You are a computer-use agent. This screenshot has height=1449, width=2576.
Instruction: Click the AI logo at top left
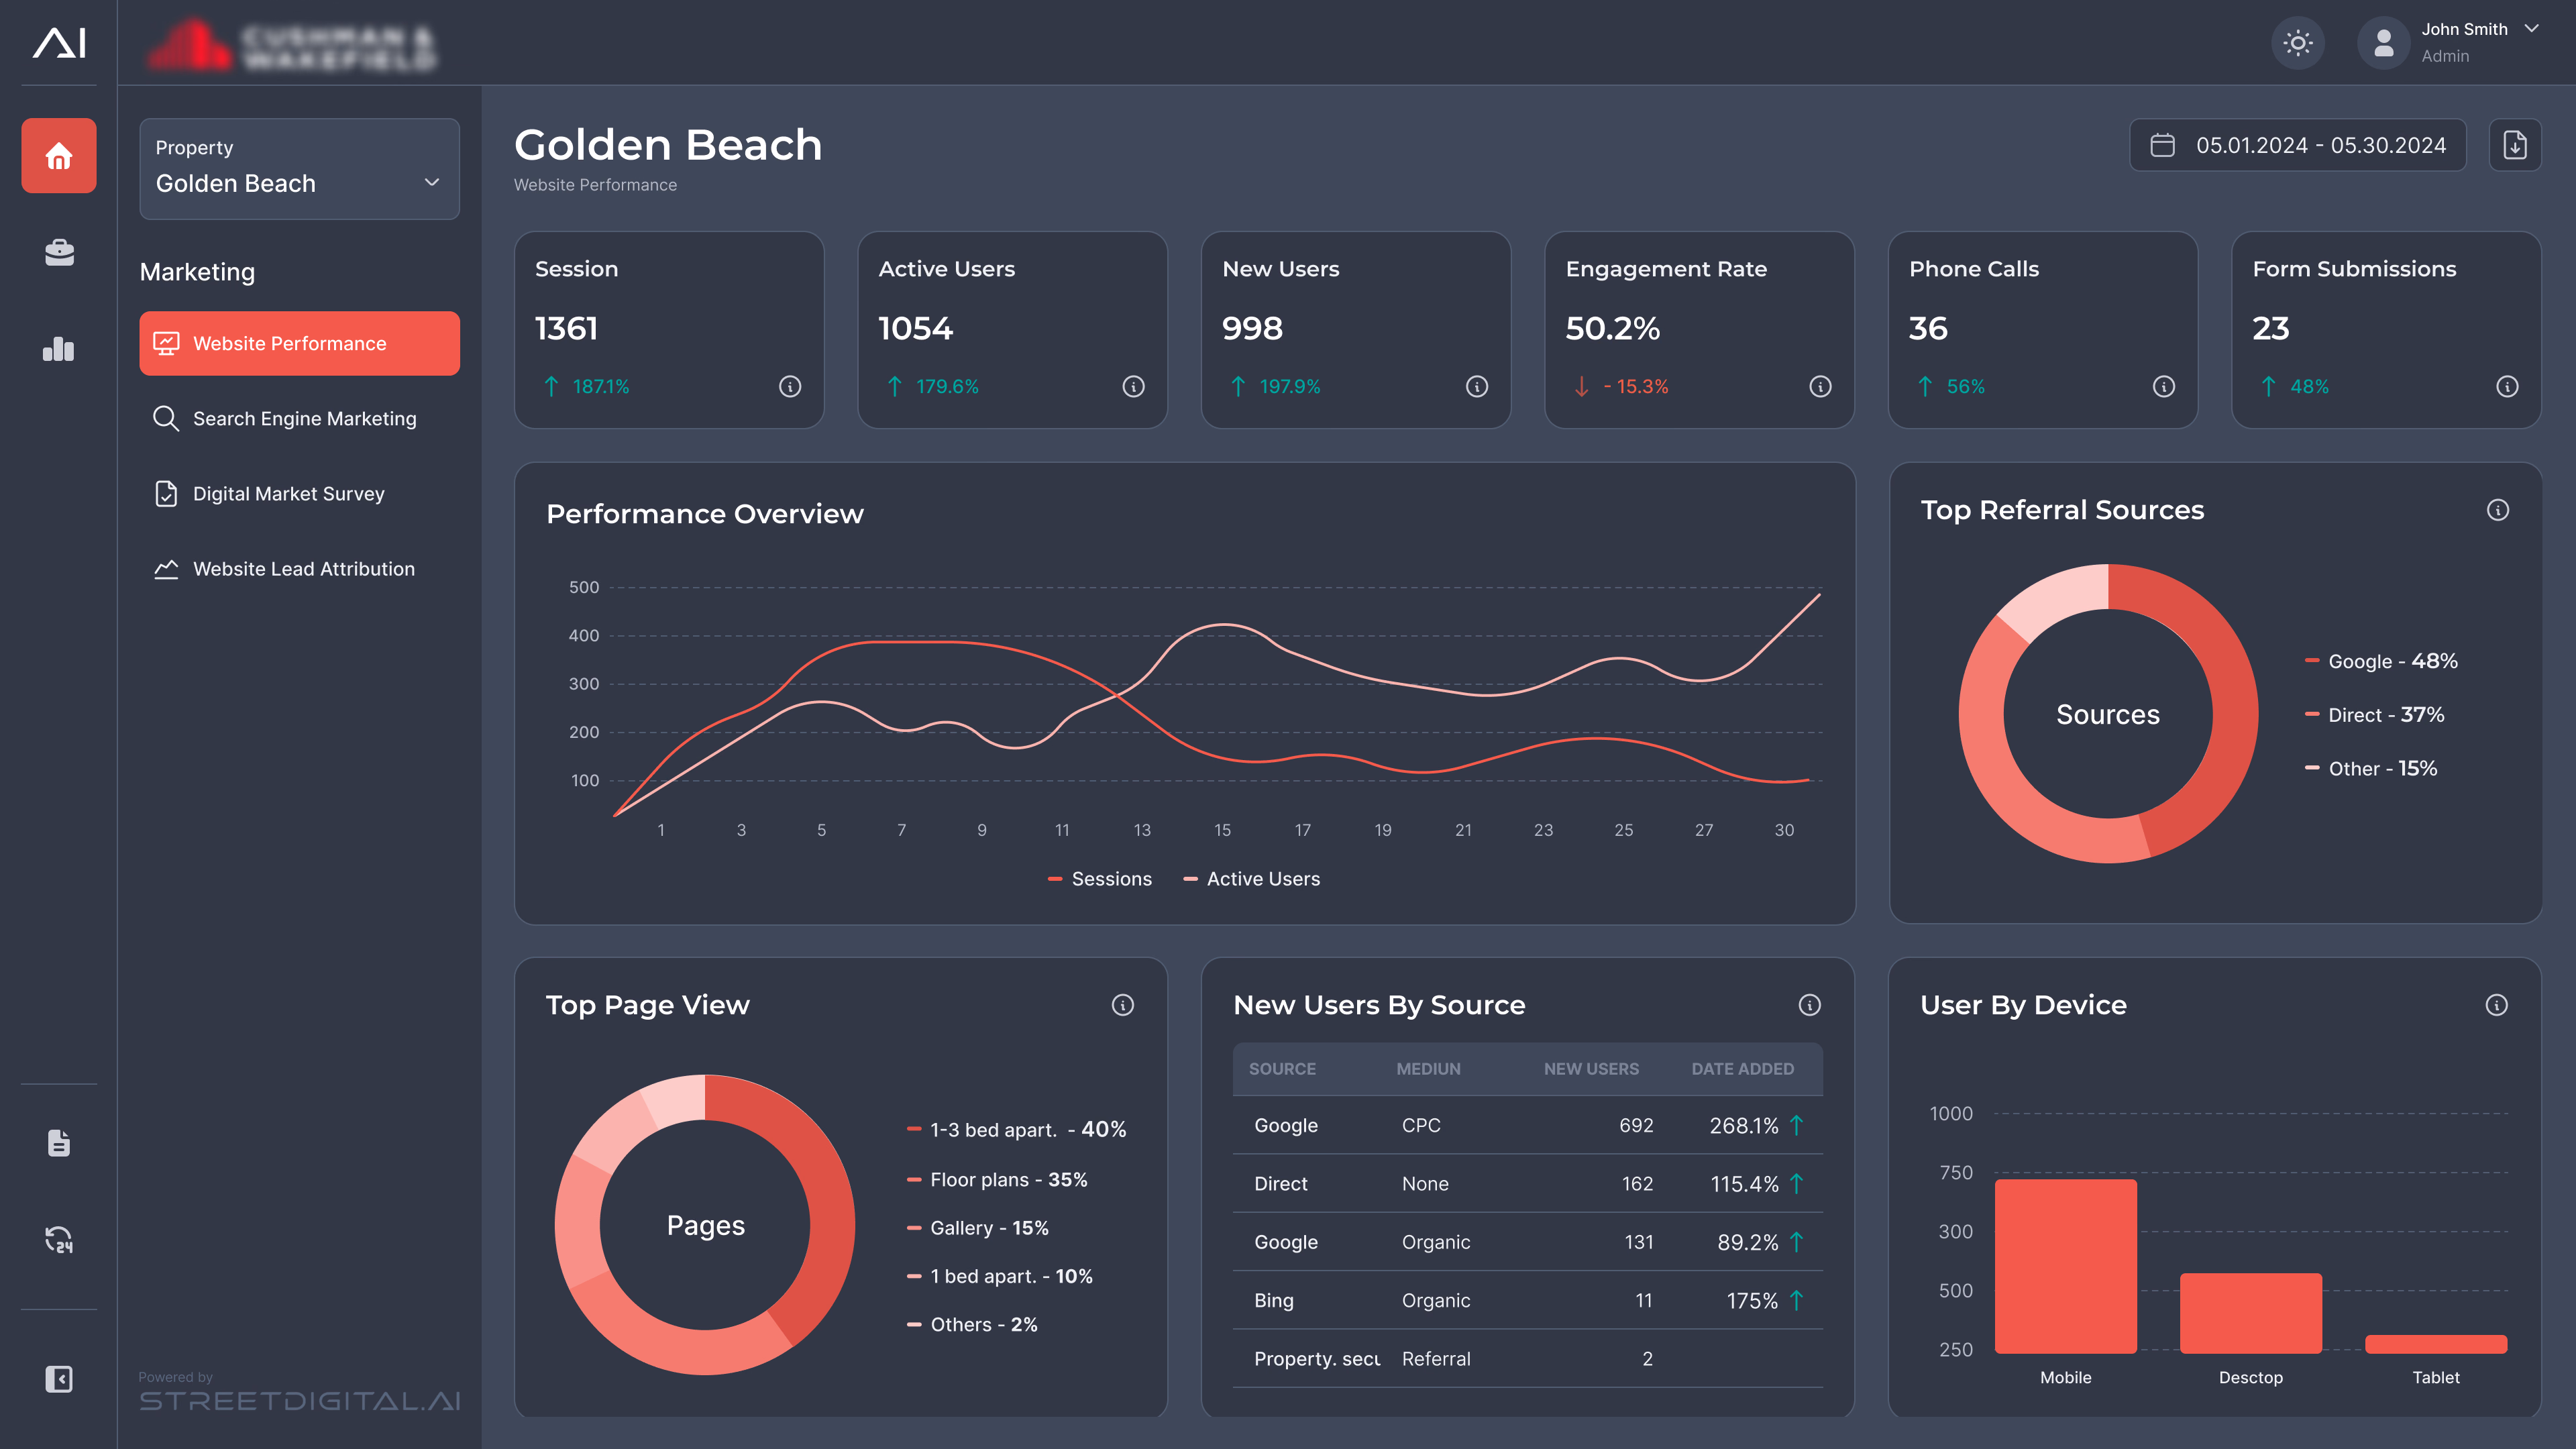point(59,42)
